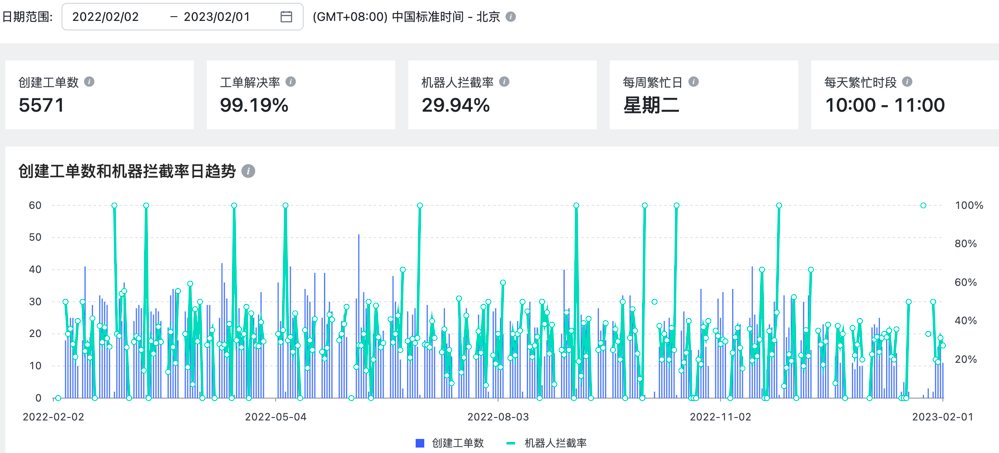Open the calendar icon in date range picker

pos(286,17)
